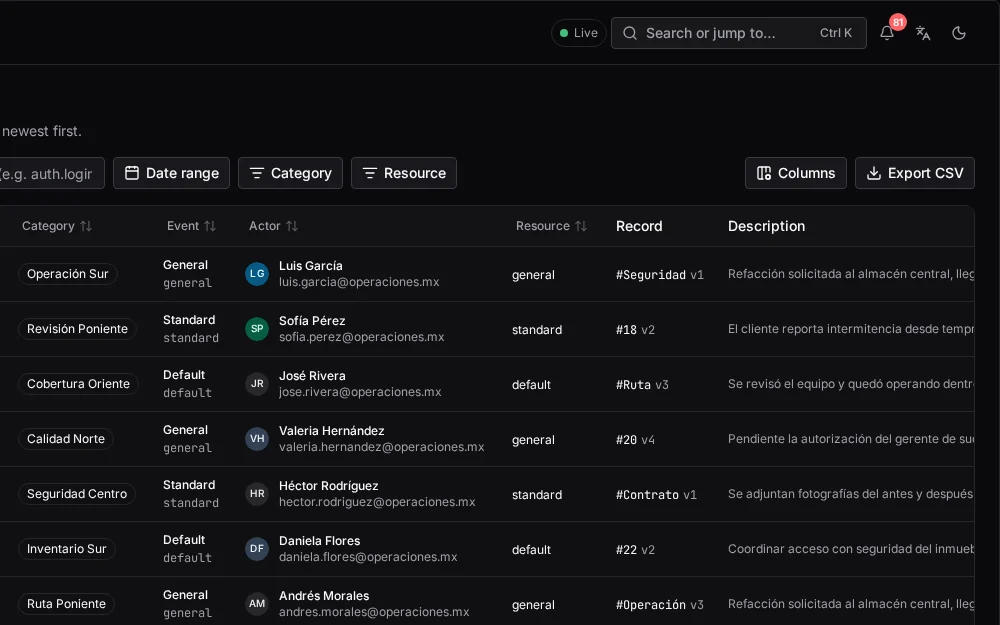The width and height of the screenshot is (1000, 625).
Task: Open record #20 v4
Action: (x=635, y=439)
